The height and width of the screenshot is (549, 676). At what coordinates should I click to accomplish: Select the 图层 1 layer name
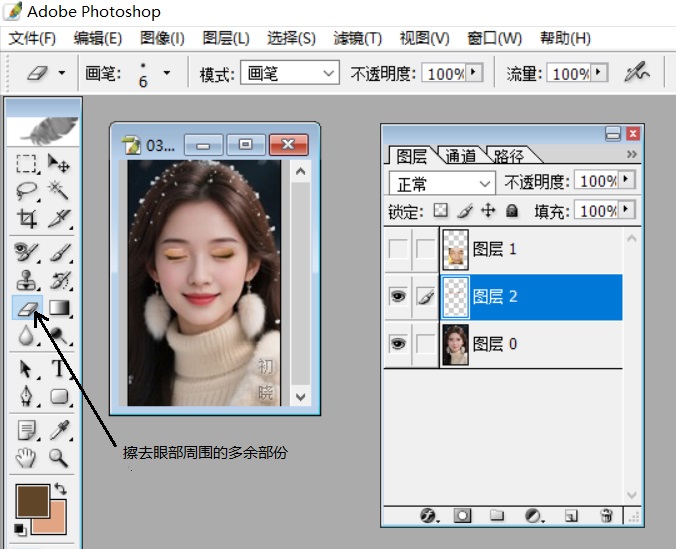coord(495,249)
